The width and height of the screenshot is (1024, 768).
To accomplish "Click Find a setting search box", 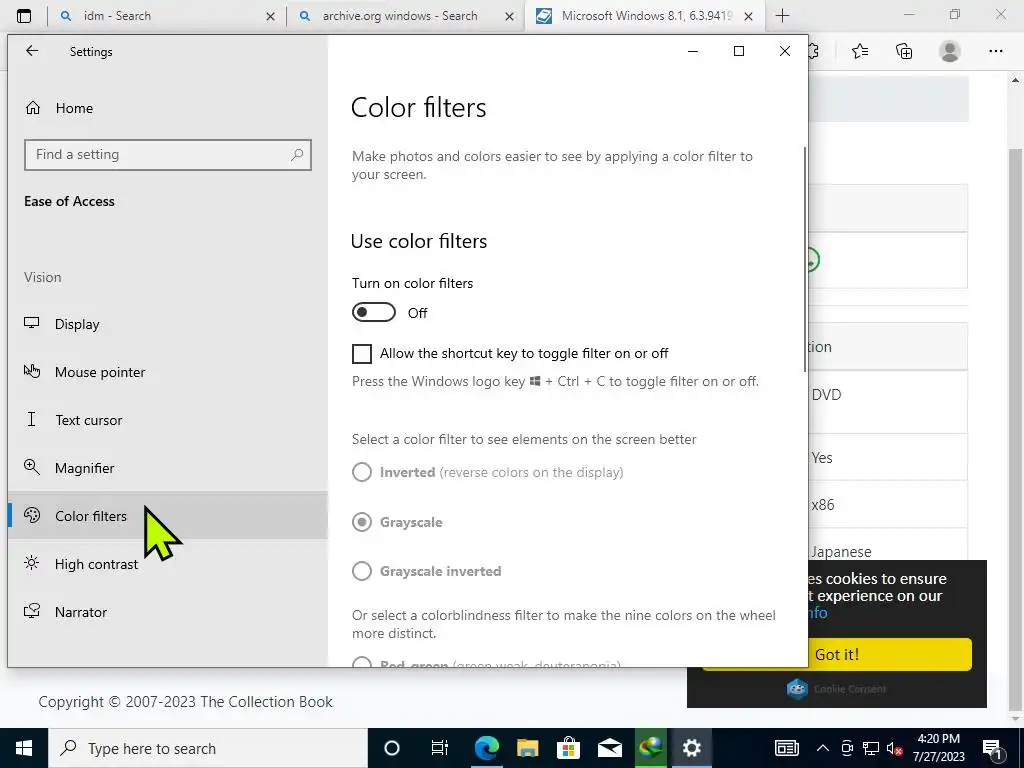I will (x=168, y=155).
